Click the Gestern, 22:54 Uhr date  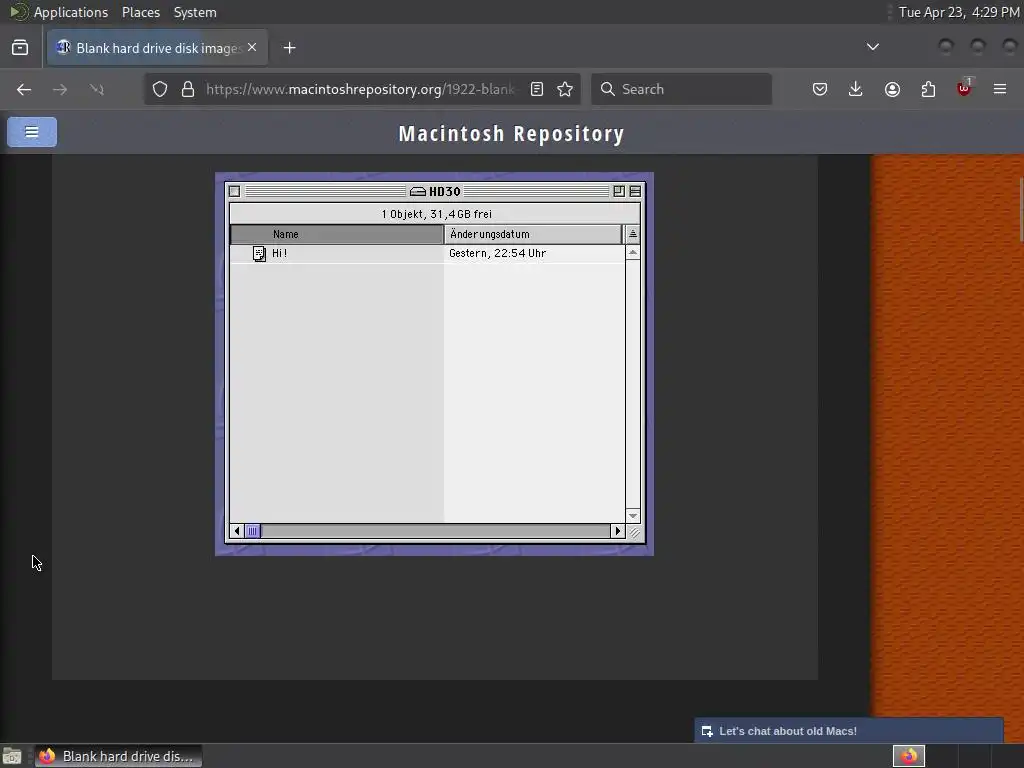498,253
